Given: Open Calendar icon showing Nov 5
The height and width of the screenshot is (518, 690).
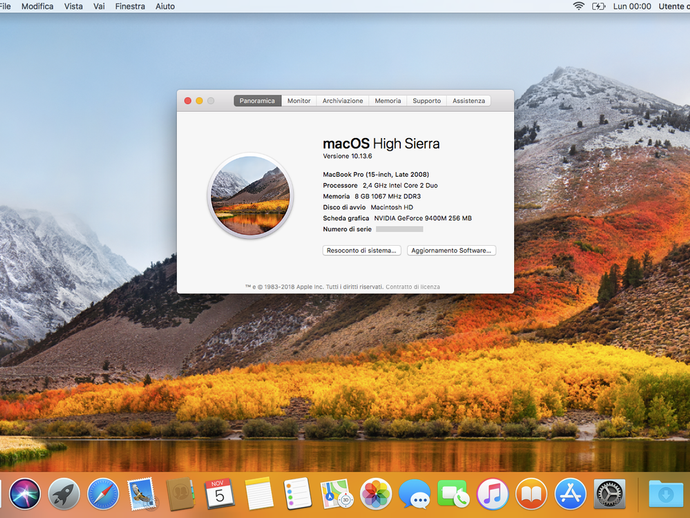Looking at the screenshot, I should pyautogui.click(x=219, y=494).
